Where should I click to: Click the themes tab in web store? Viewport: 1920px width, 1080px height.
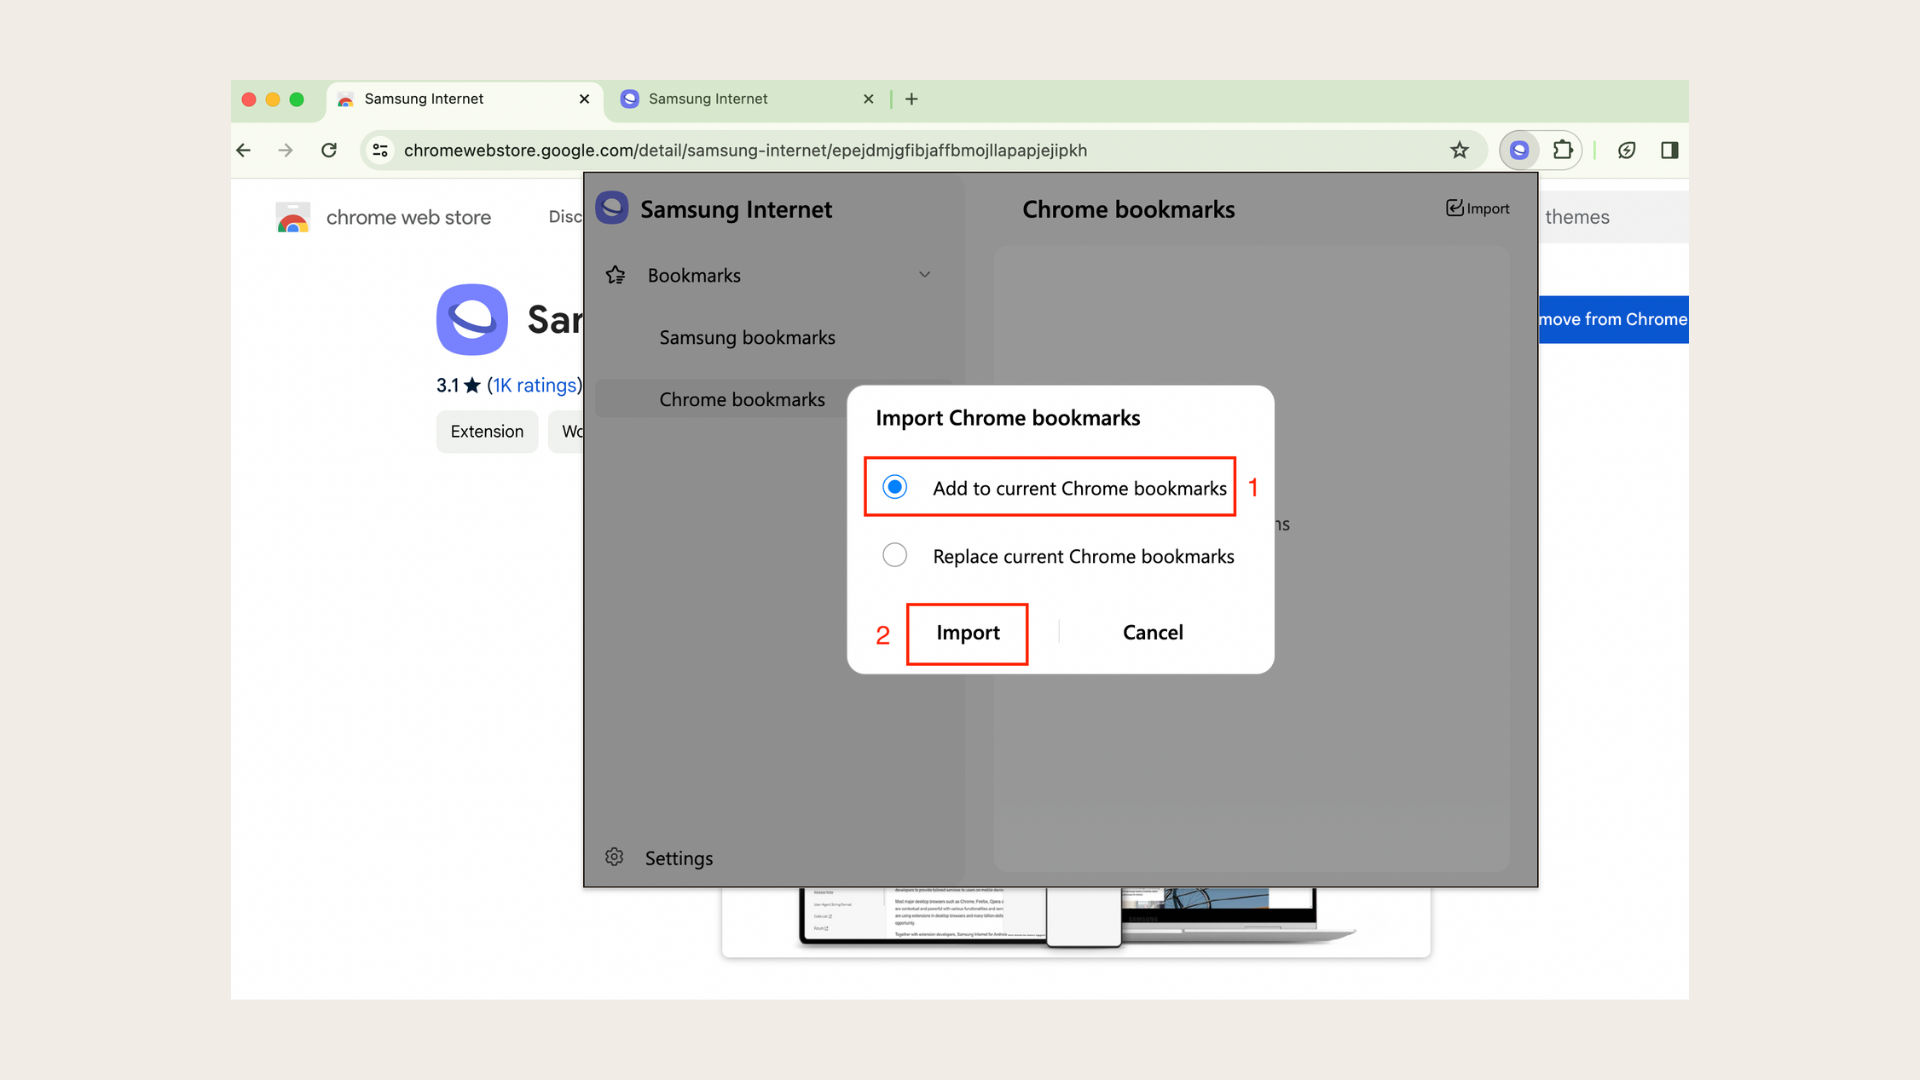click(x=1577, y=217)
